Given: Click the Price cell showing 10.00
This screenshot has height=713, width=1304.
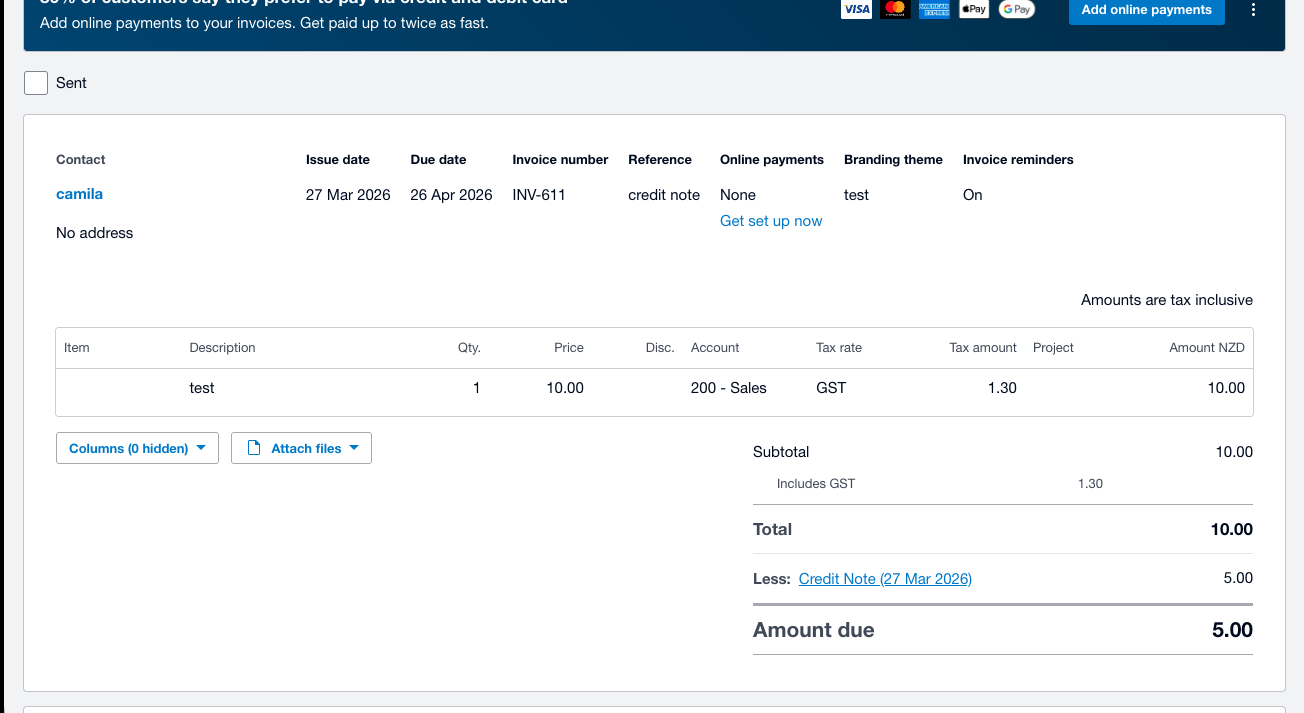Looking at the screenshot, I should click(565, 388).
